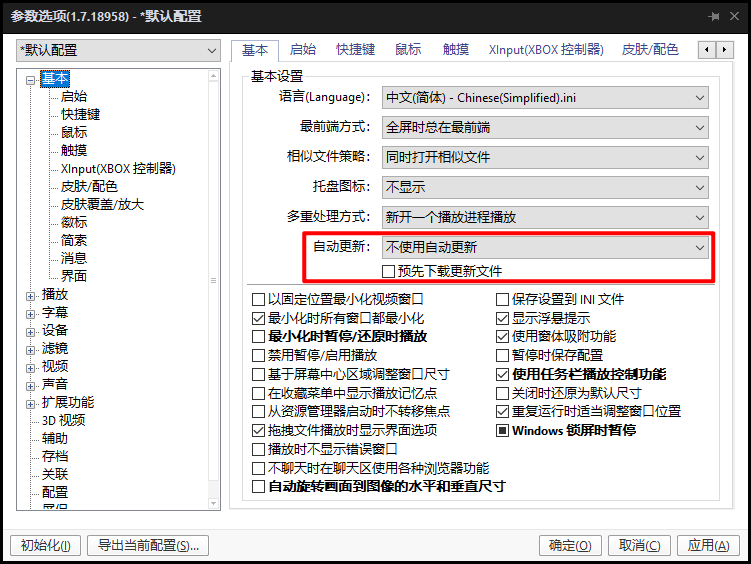
Task: Collapse the 基本 tree node
Action: pyautogui.click(x=31, y=80)
